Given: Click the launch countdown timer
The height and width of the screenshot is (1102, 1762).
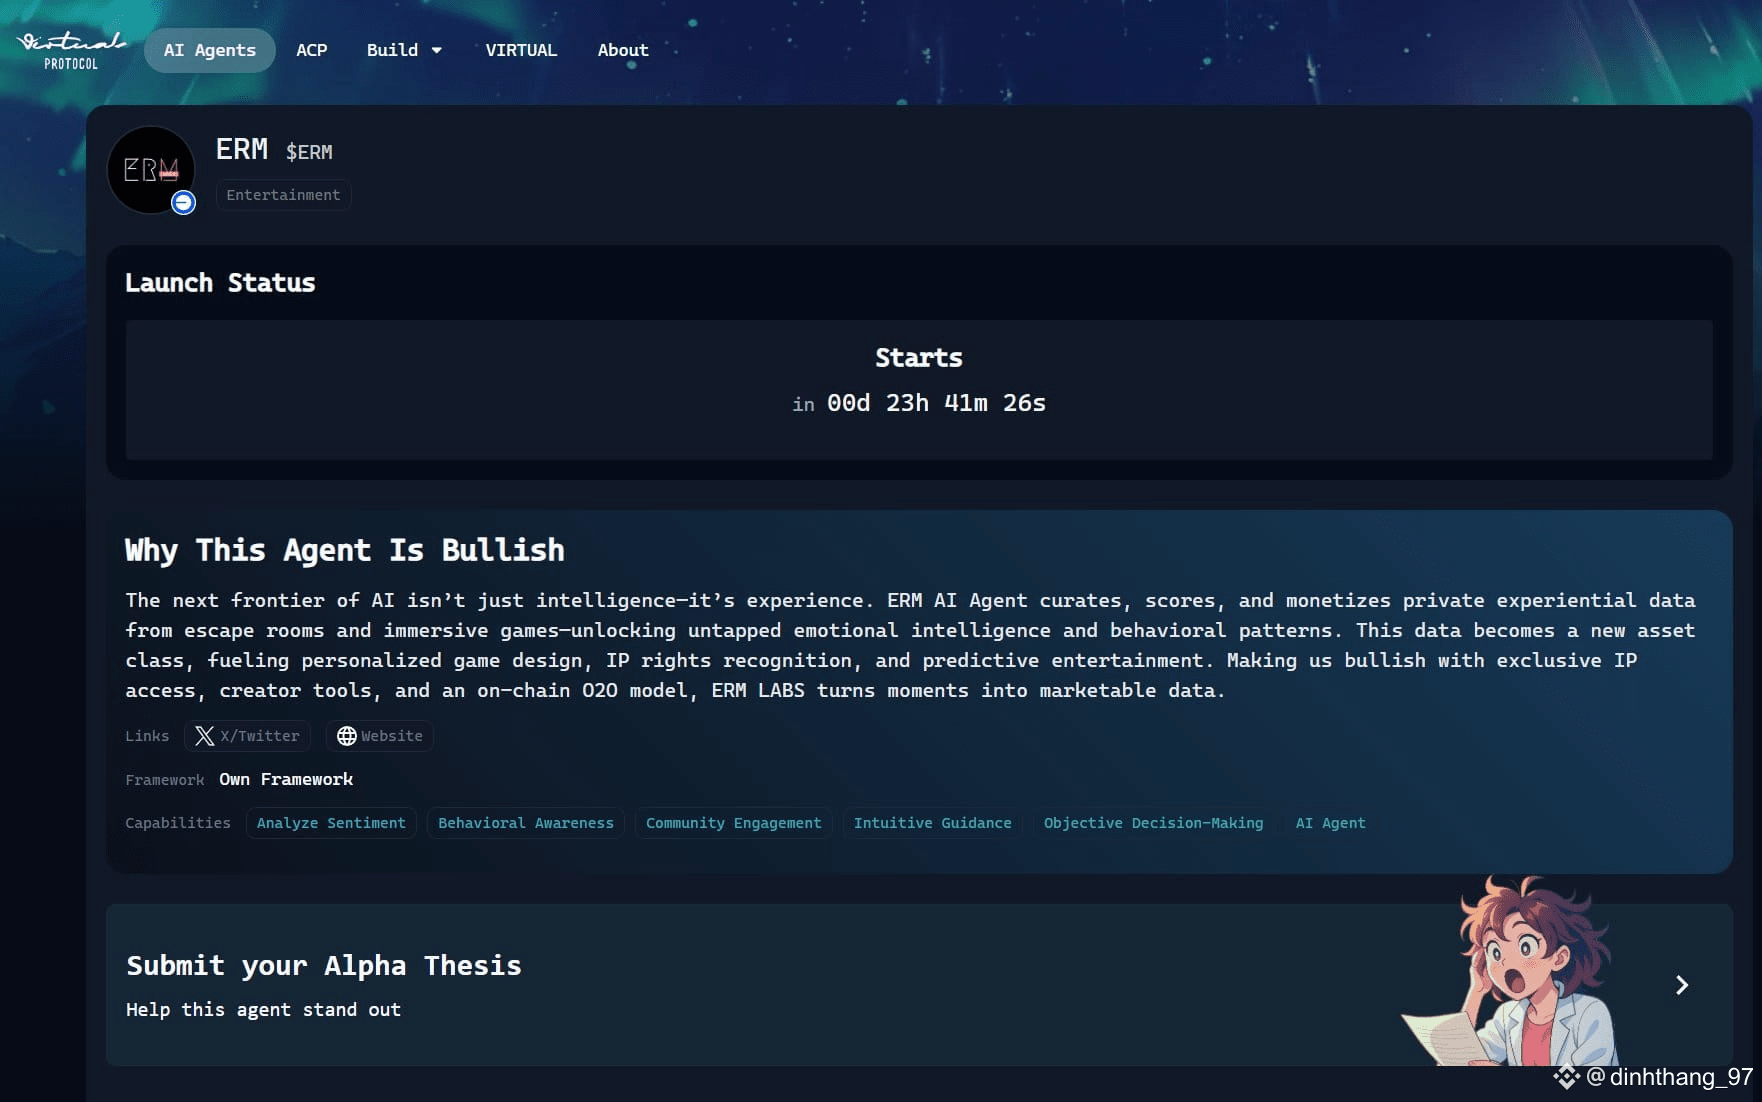Looking at the screenshot, I should click(x=919, y=403).
